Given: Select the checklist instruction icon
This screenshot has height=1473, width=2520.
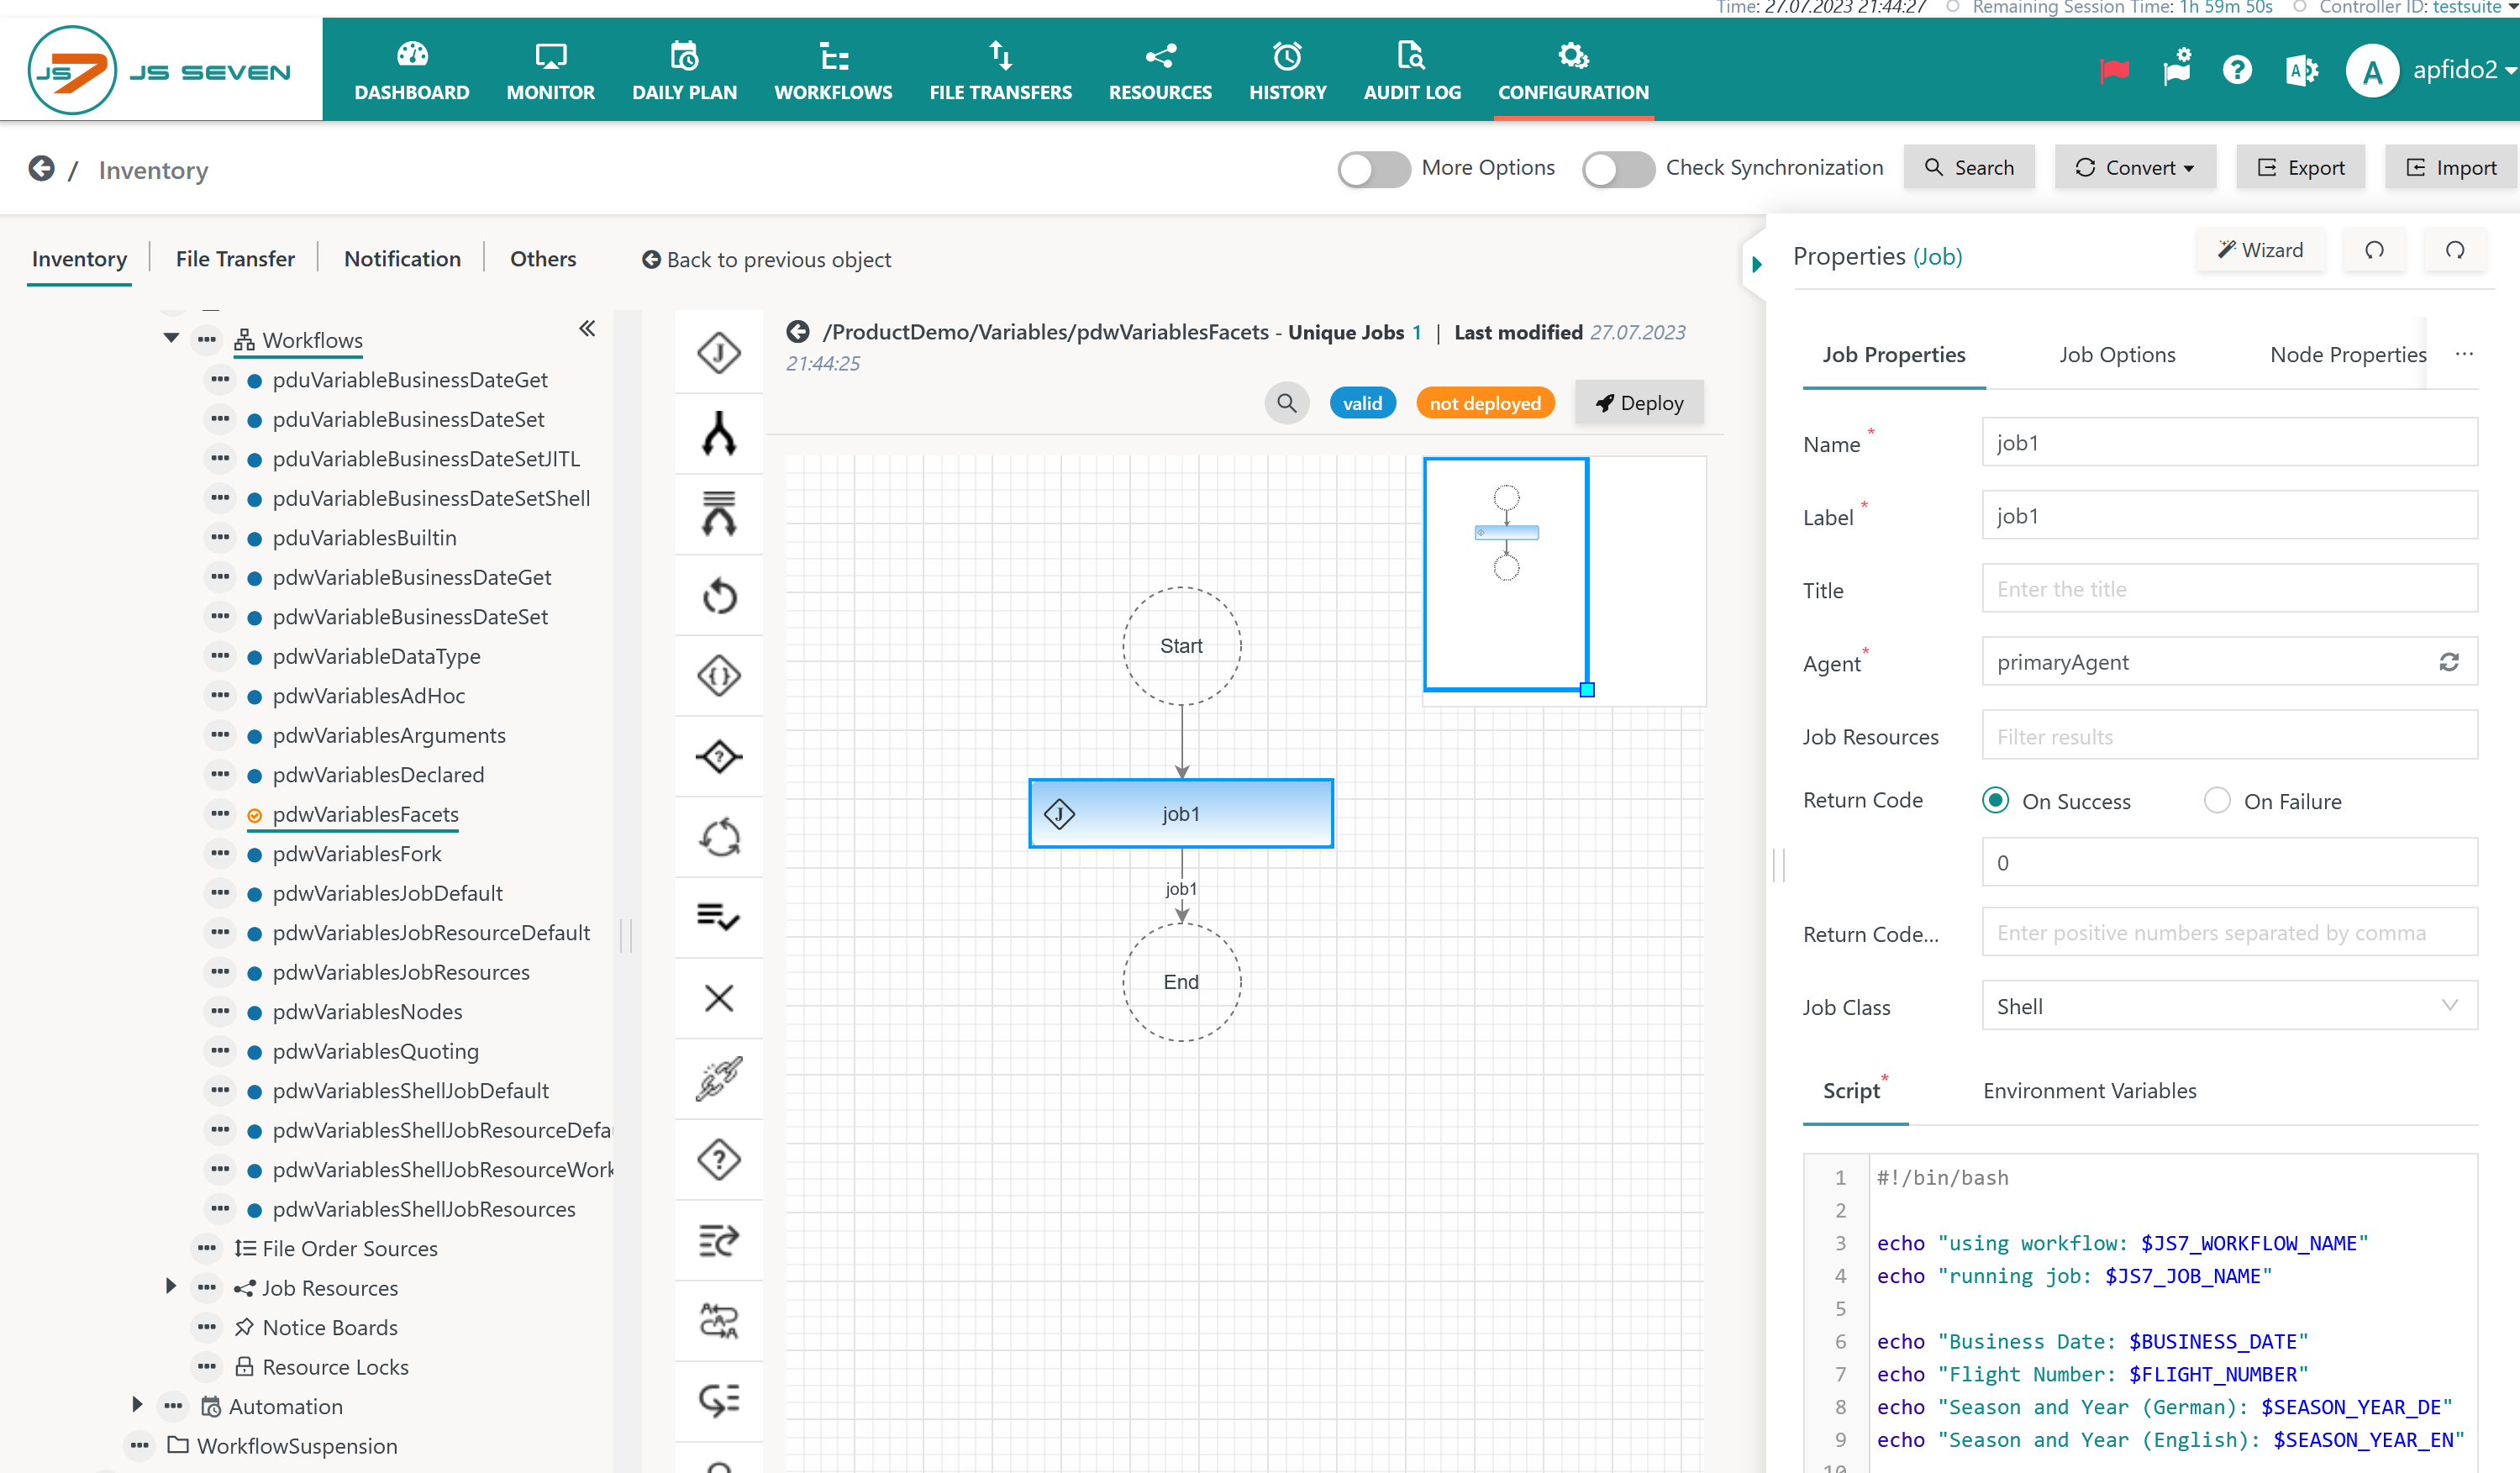Looking at the screenshot, I should pyautogui.click(x=718, y=917).
